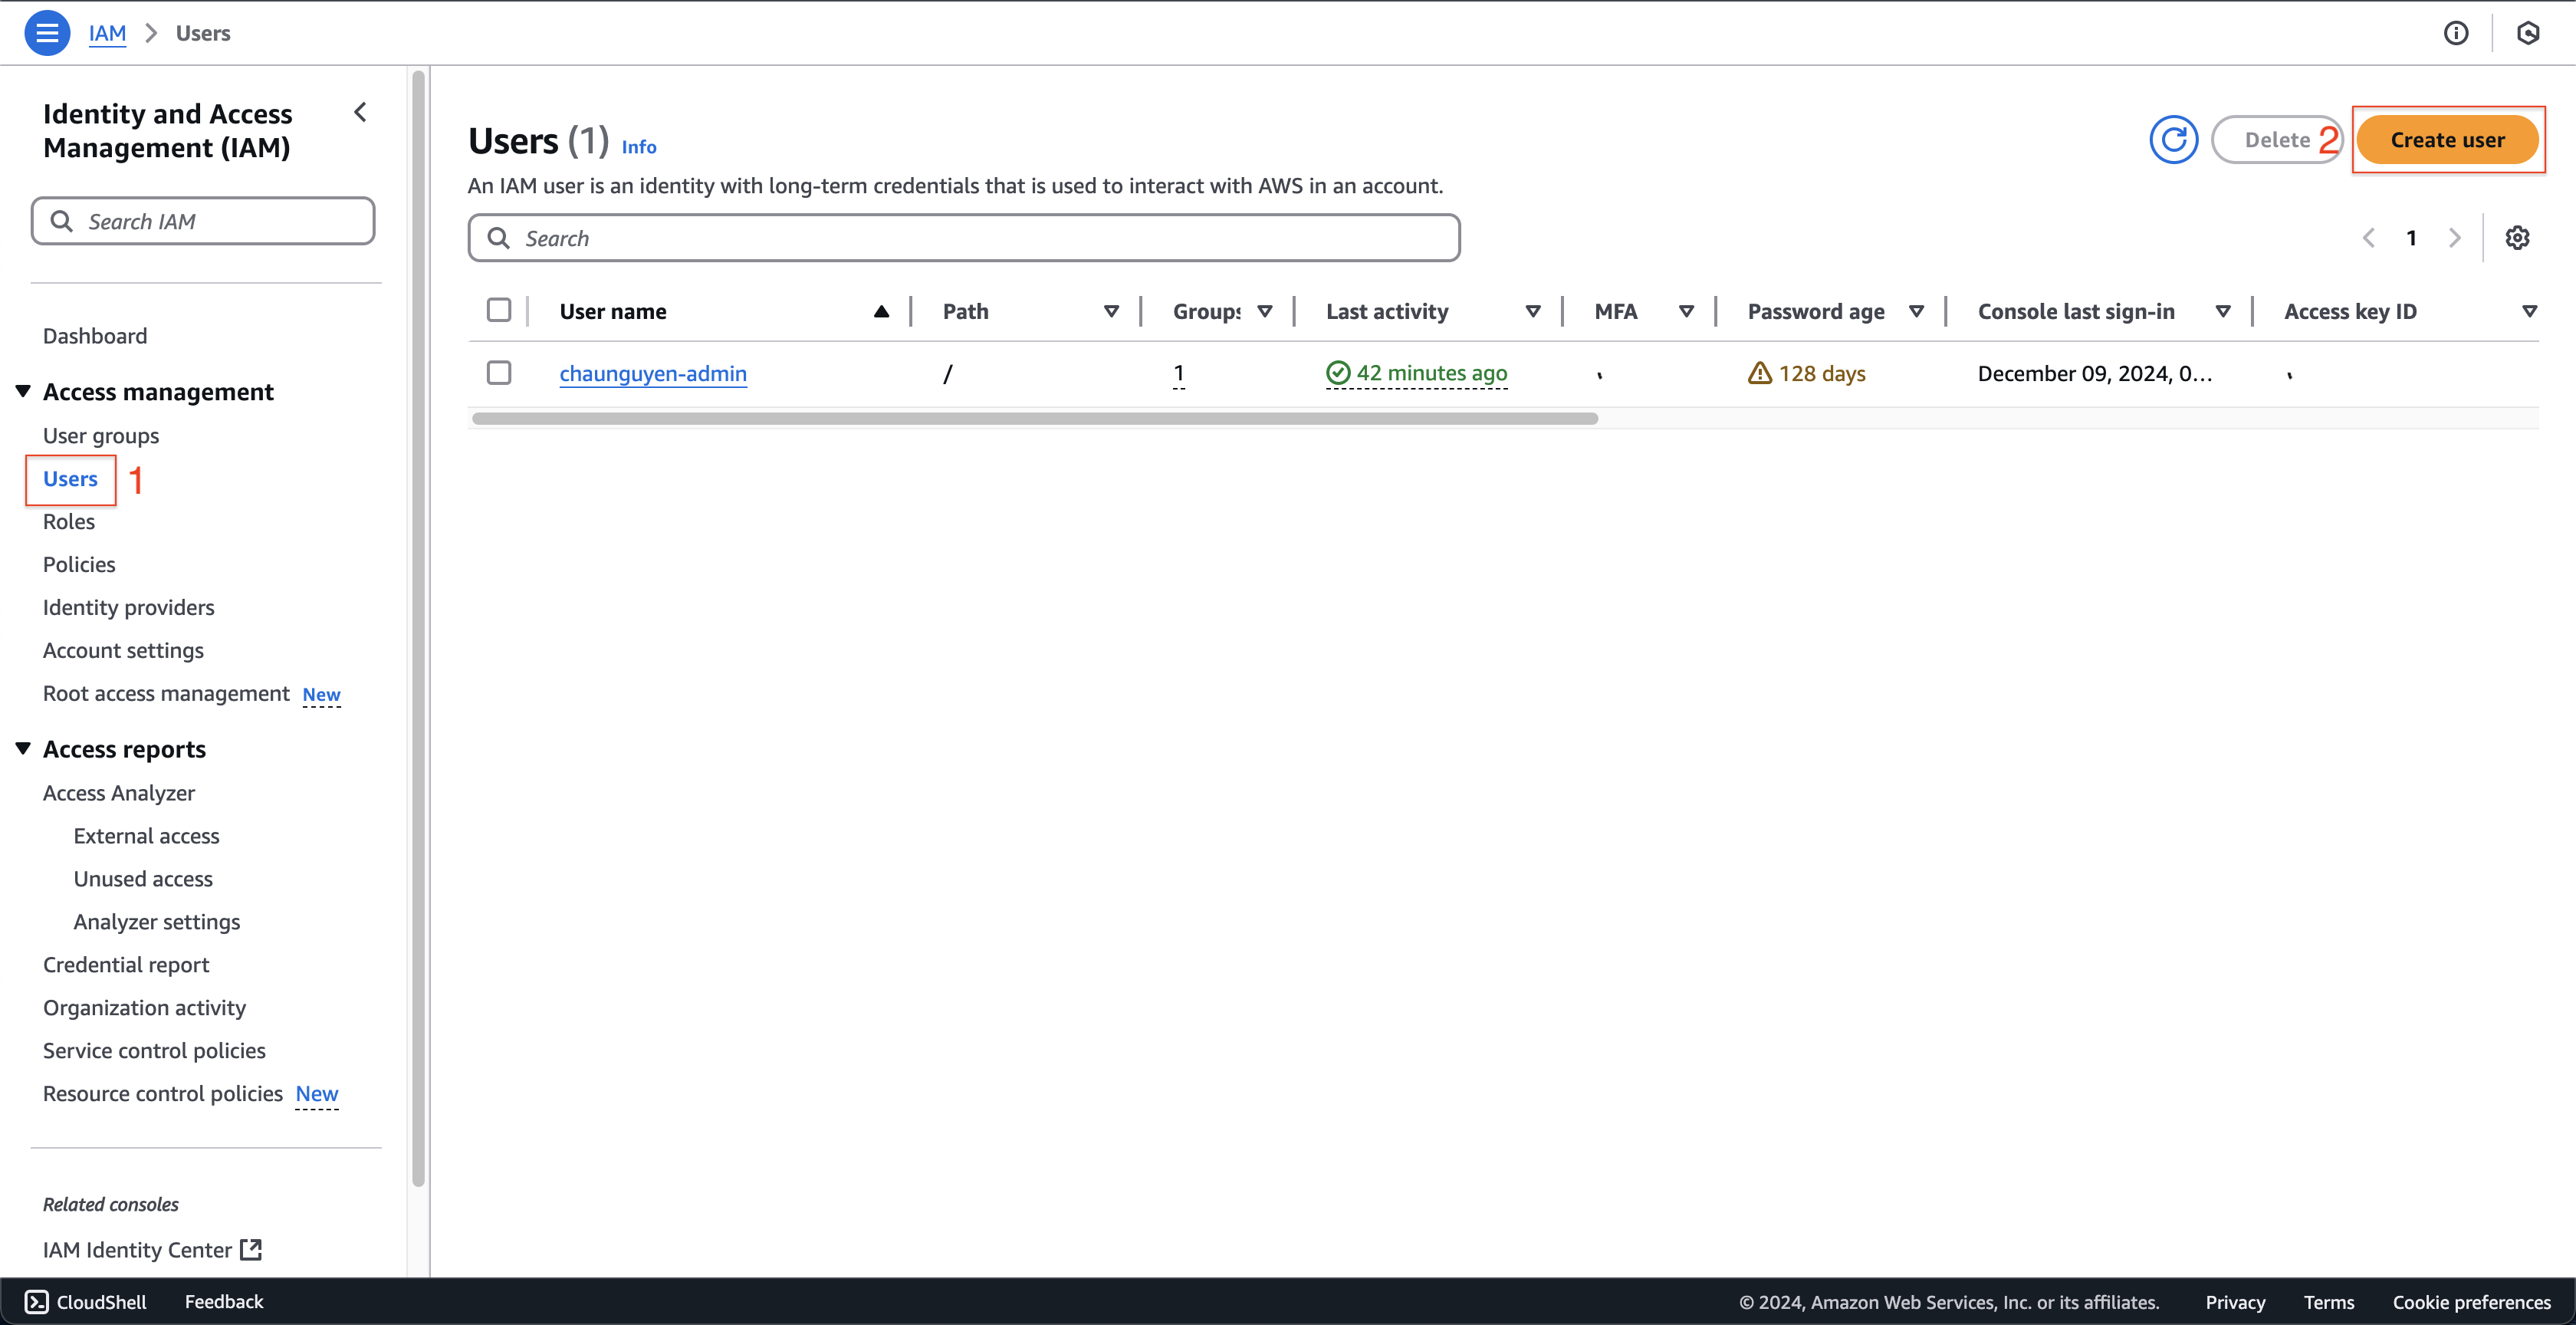Viewport: 2576px width, 1325px height.
Task: Open IAM Identity Center external link
Action: (152, 1250)
